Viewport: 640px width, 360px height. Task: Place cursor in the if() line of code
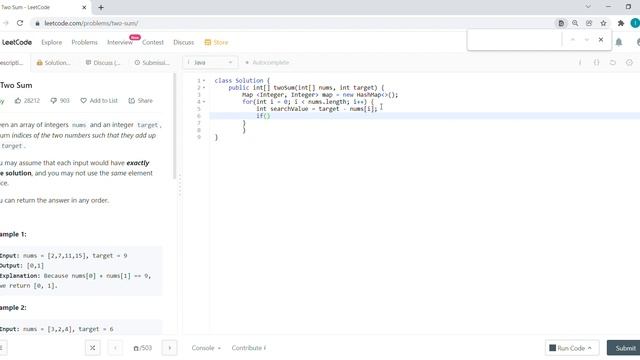point(263,116)
